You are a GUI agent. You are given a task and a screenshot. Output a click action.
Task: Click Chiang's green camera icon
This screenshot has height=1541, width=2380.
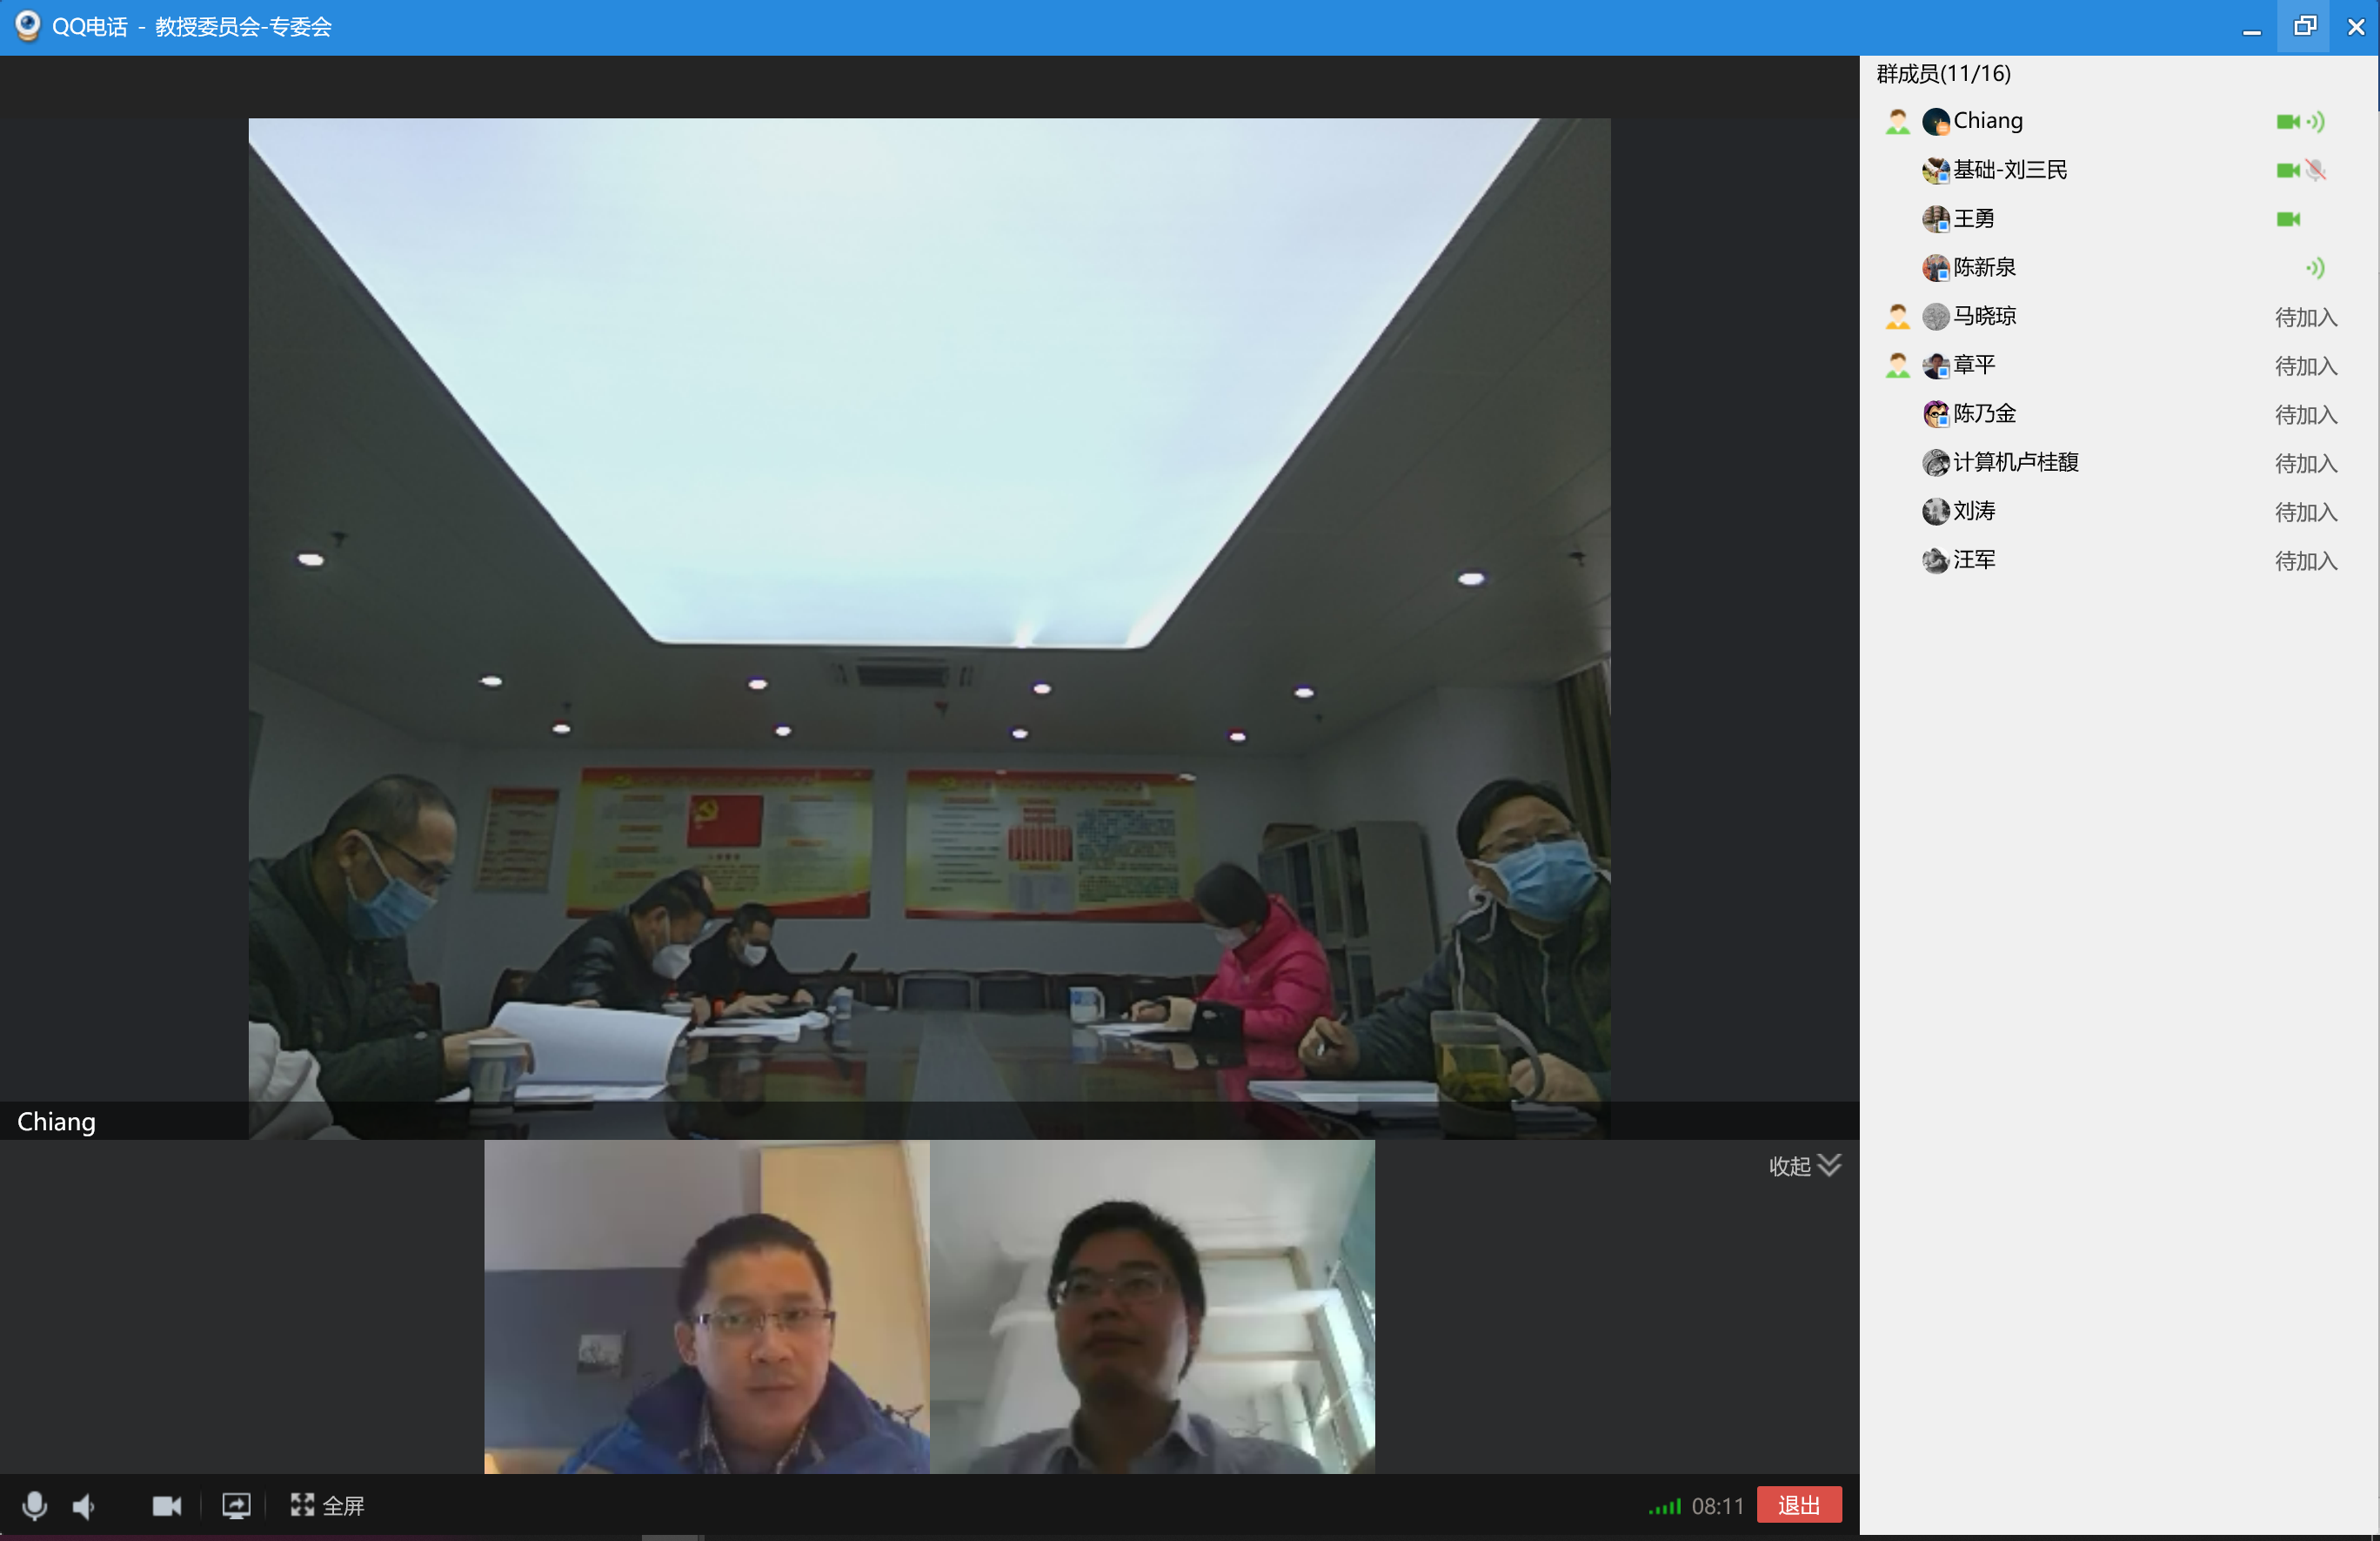(2287, 122)
